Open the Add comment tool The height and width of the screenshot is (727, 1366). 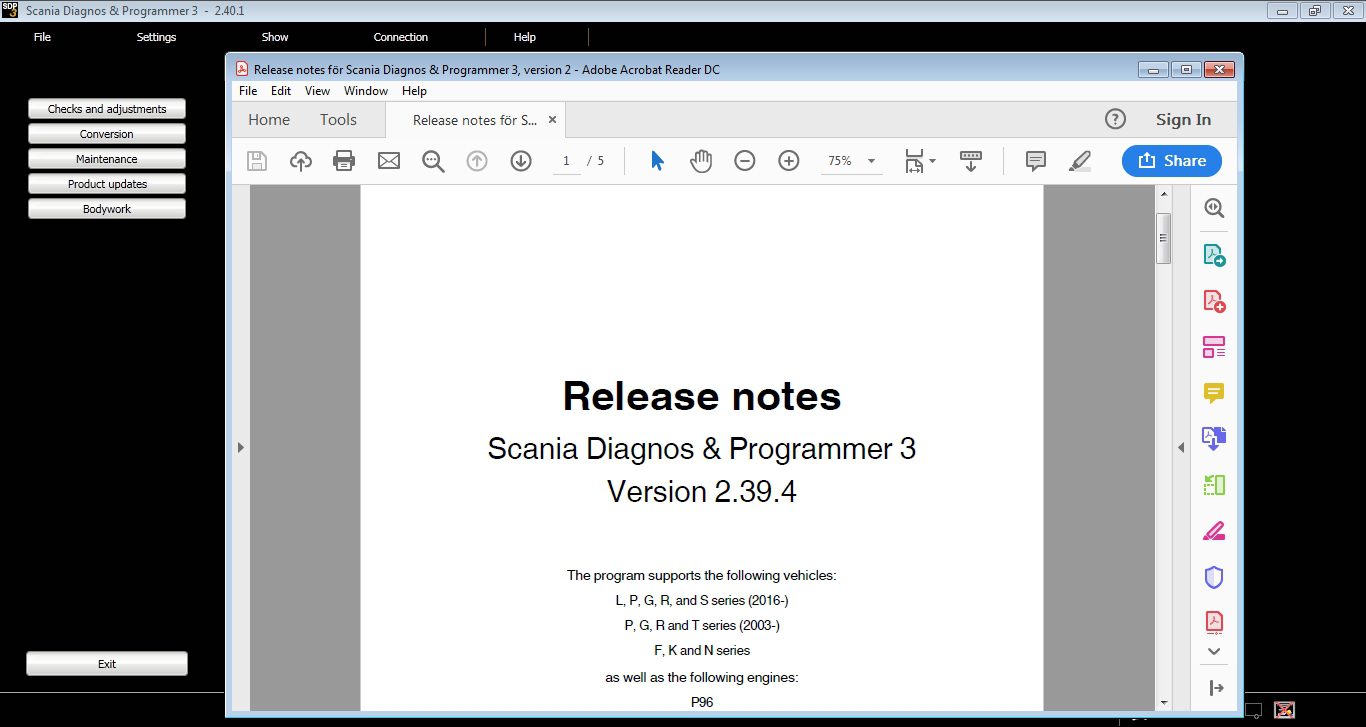1036,161
